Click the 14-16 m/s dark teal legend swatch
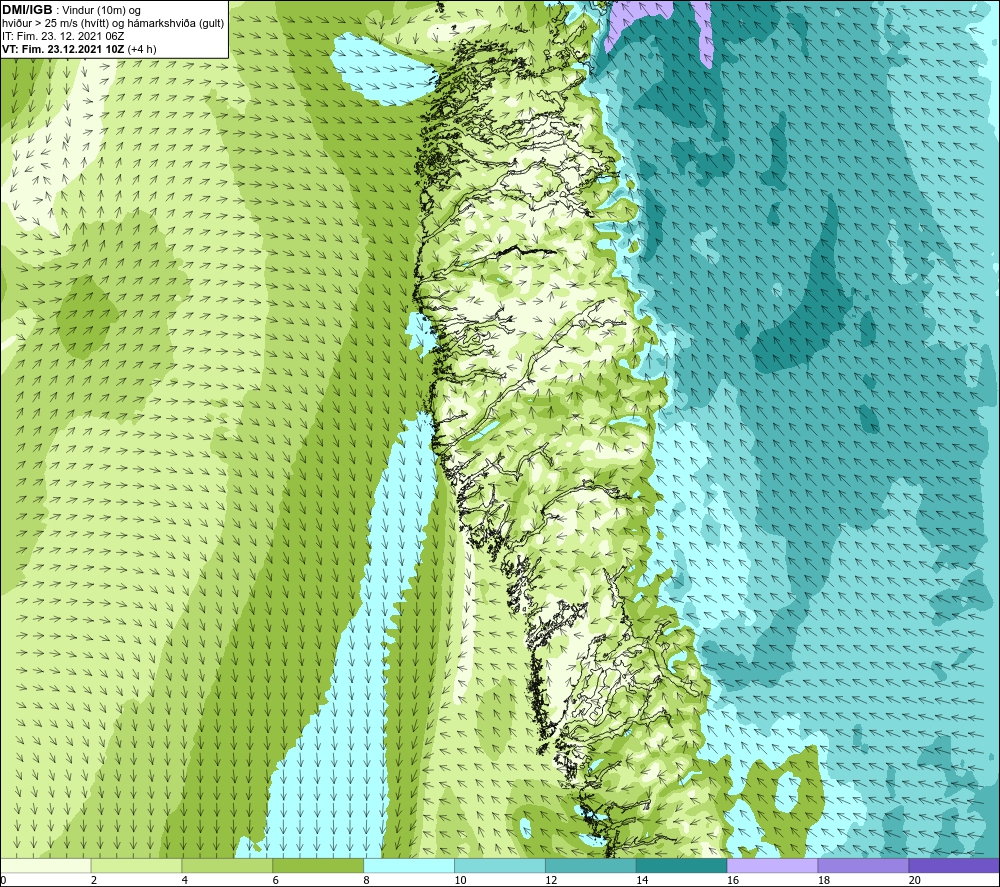 [x=681, y=865]
